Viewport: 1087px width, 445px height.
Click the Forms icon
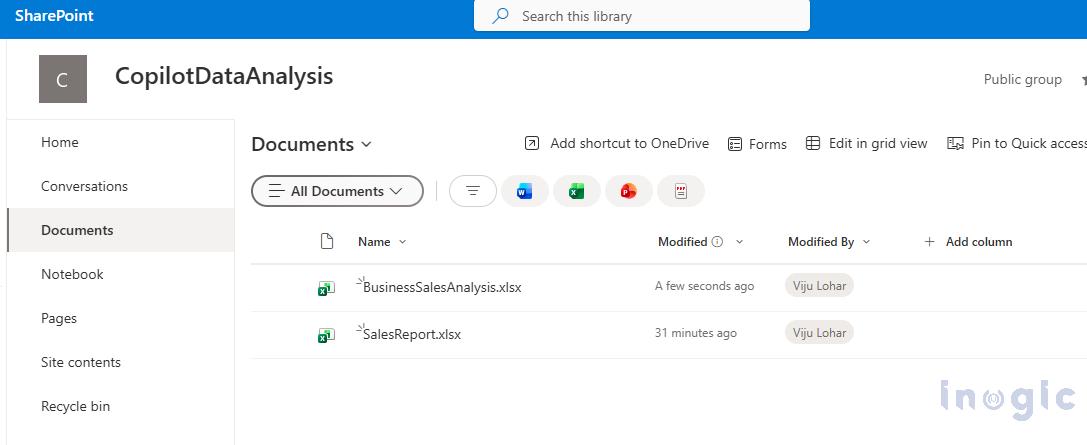(735, 144)
